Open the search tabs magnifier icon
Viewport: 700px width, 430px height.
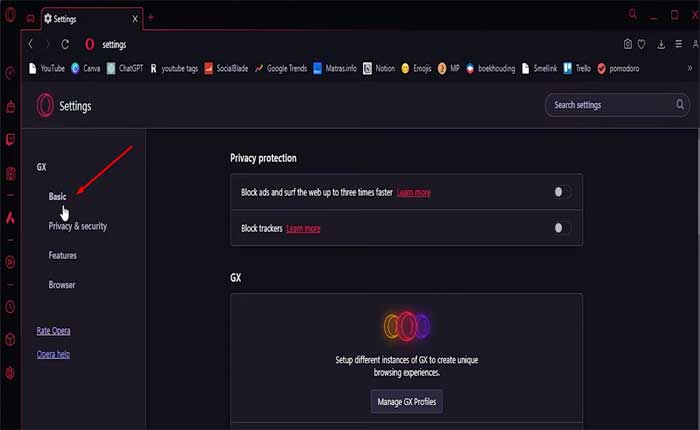coord(633,14)
